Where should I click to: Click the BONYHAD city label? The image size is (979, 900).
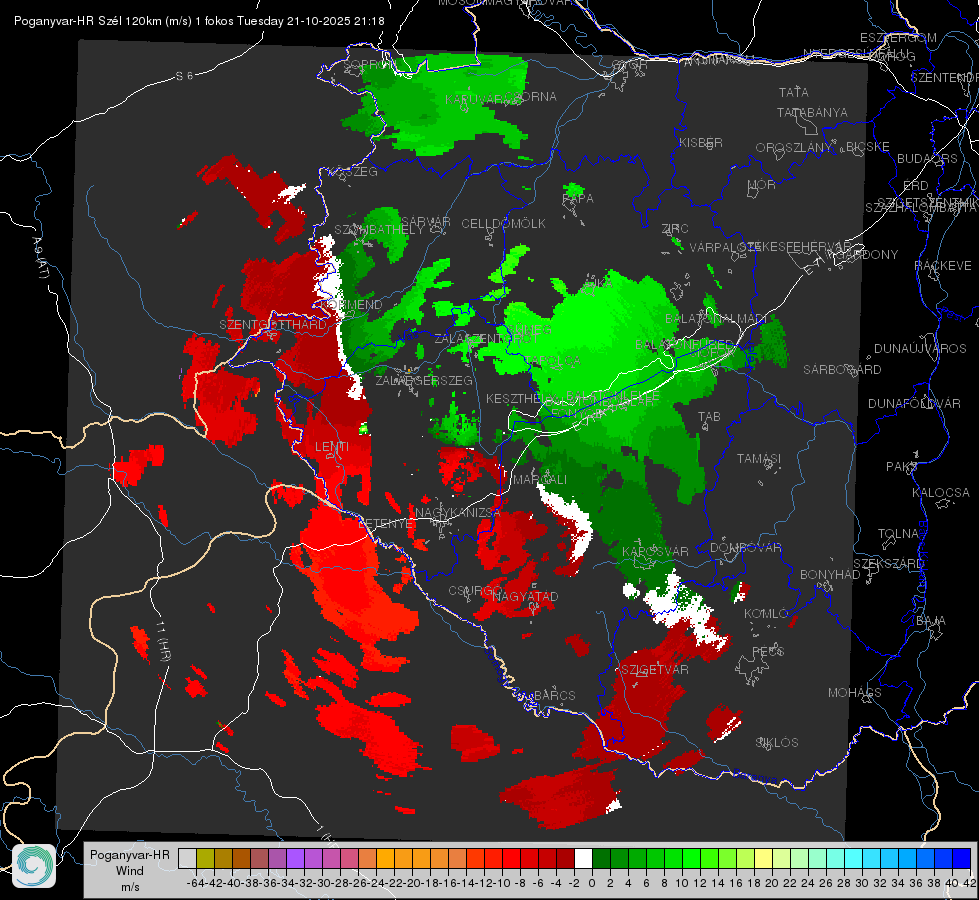(830, 575)
